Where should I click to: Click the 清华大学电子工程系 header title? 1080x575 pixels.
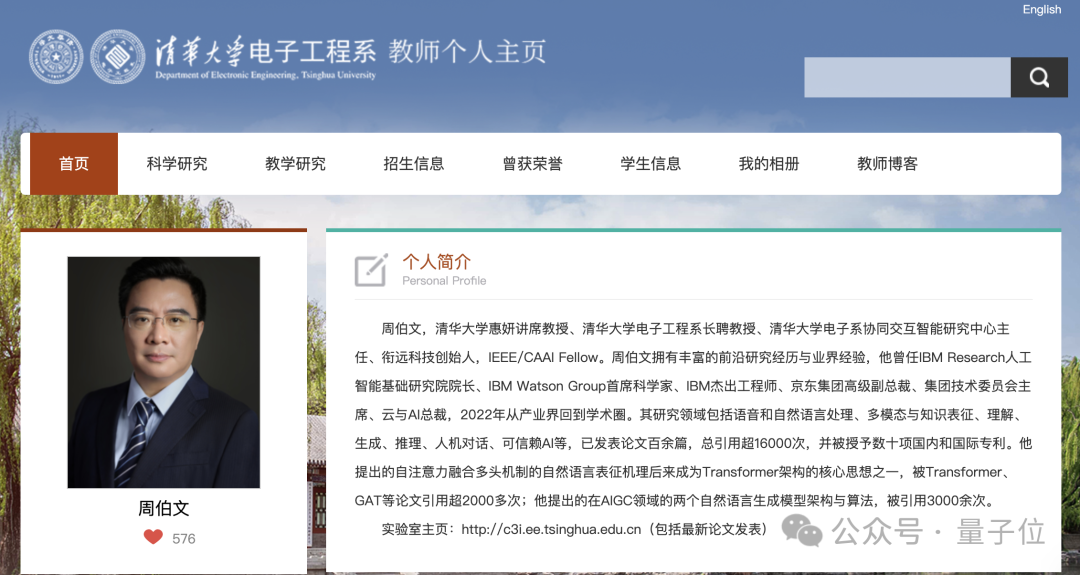(266, 51)
